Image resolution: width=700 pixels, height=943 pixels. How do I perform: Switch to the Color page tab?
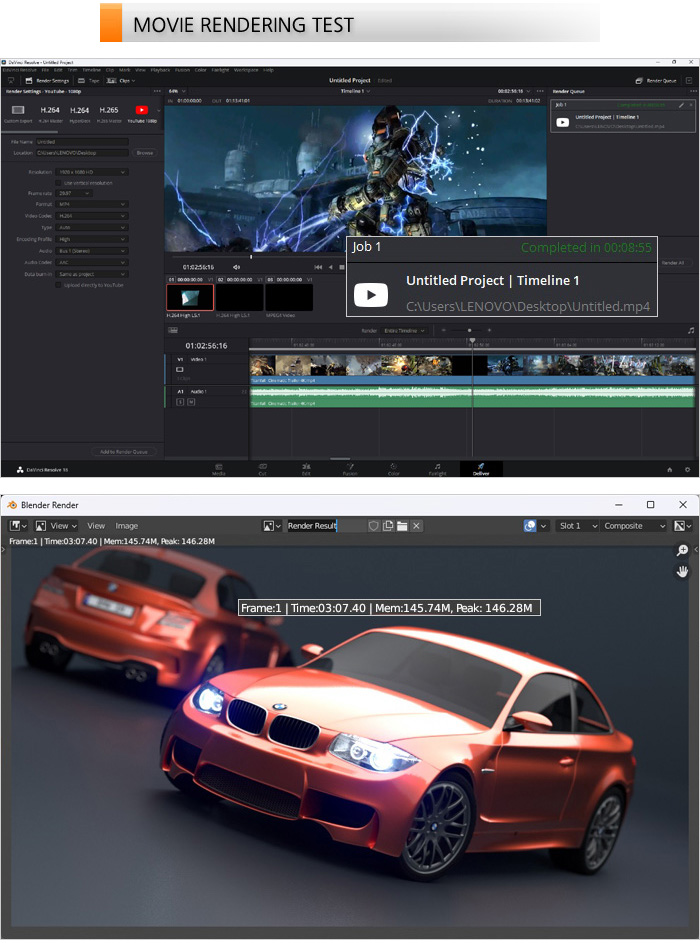click(393, 469)
